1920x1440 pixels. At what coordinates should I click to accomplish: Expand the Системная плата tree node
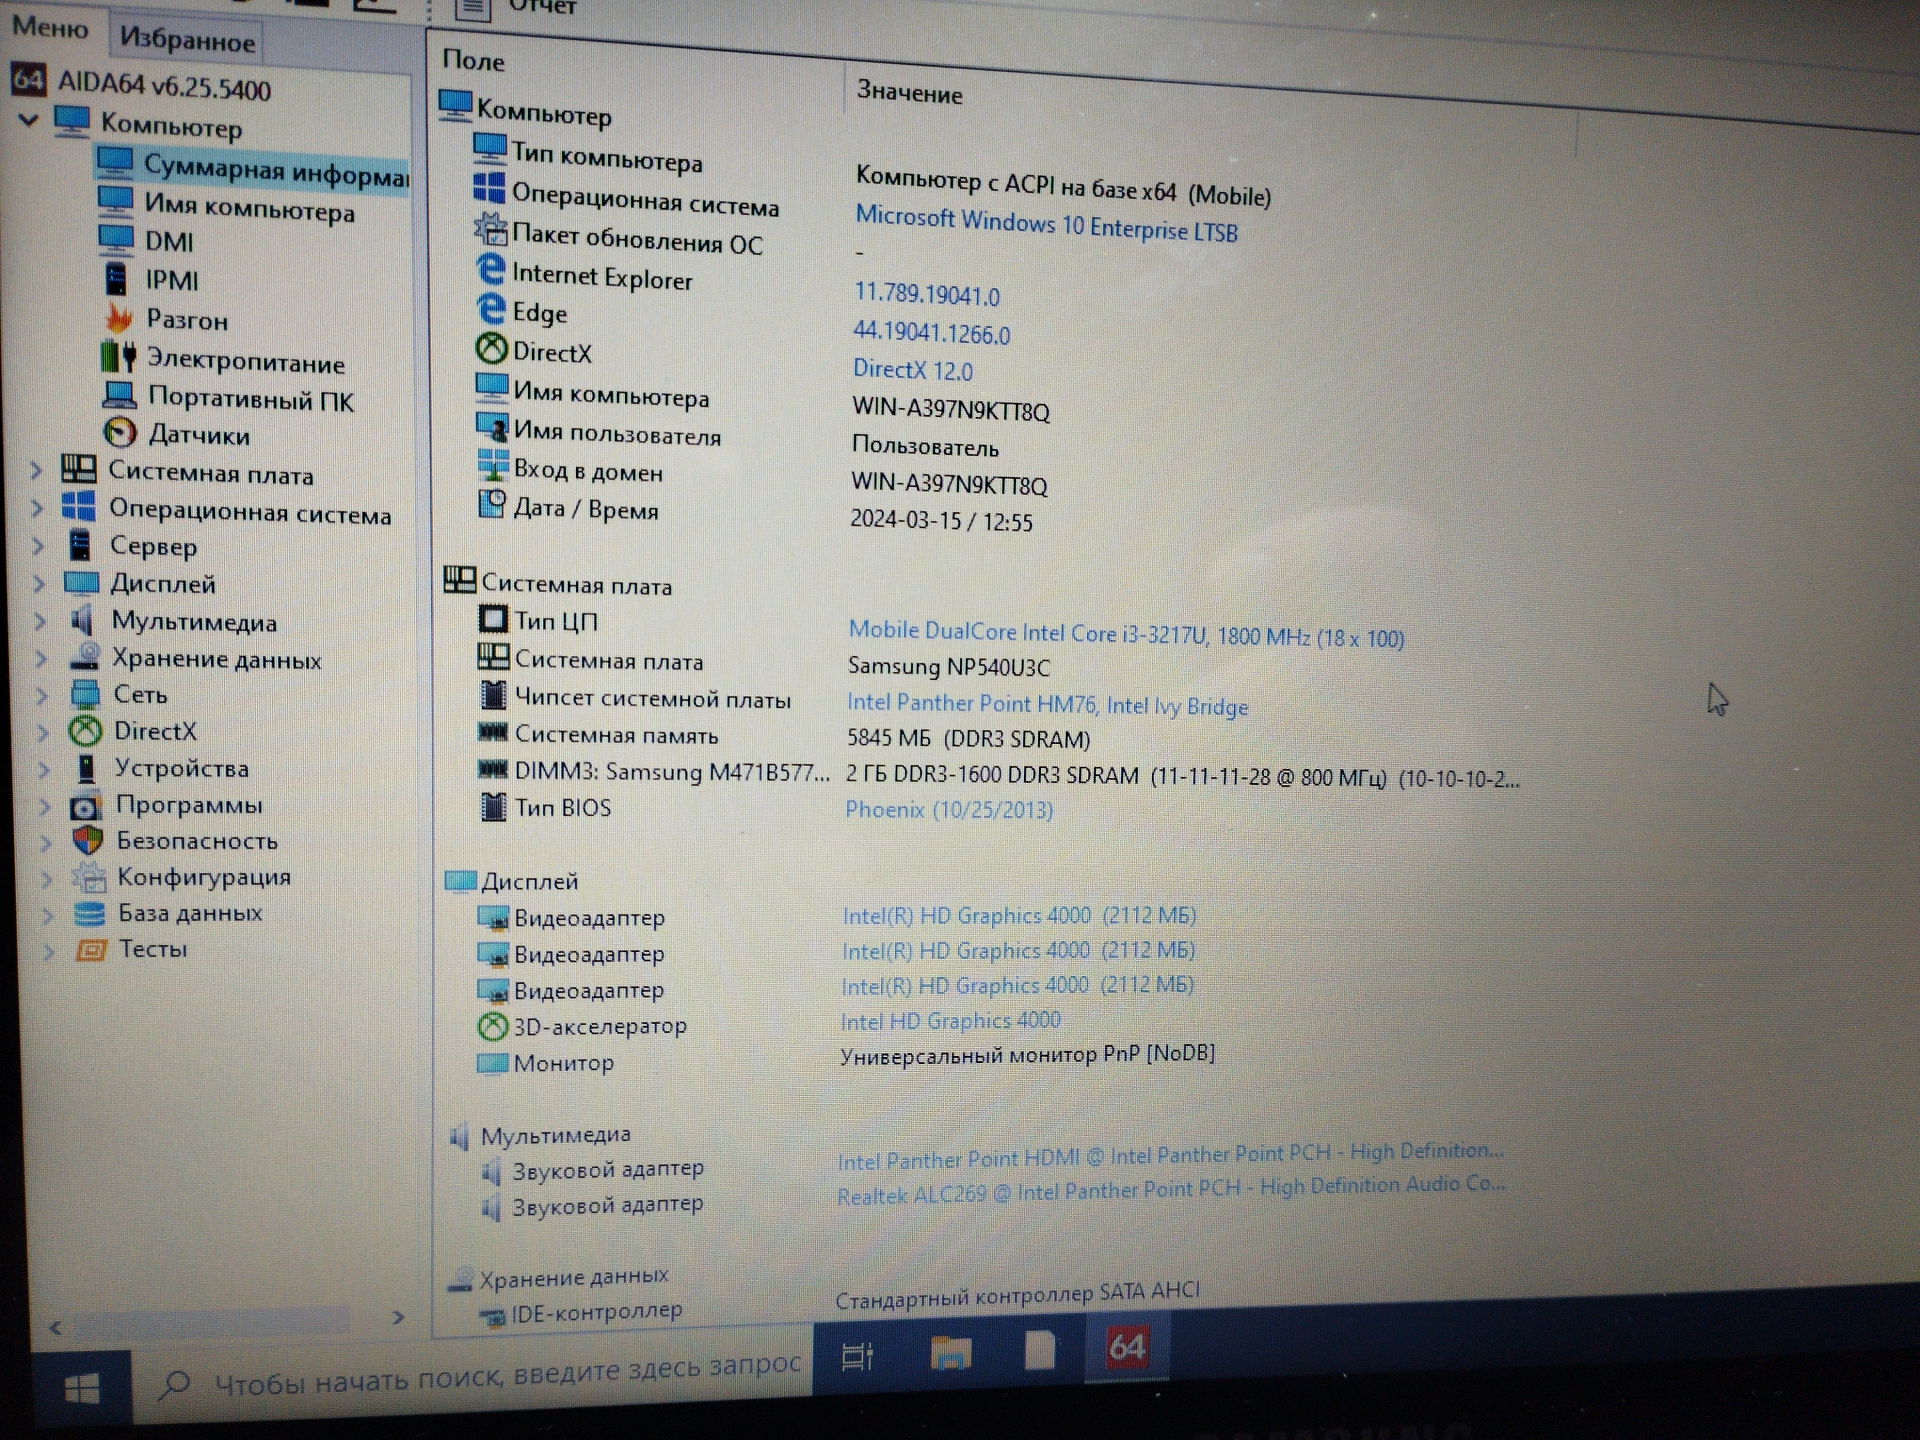tap(37, 470)
